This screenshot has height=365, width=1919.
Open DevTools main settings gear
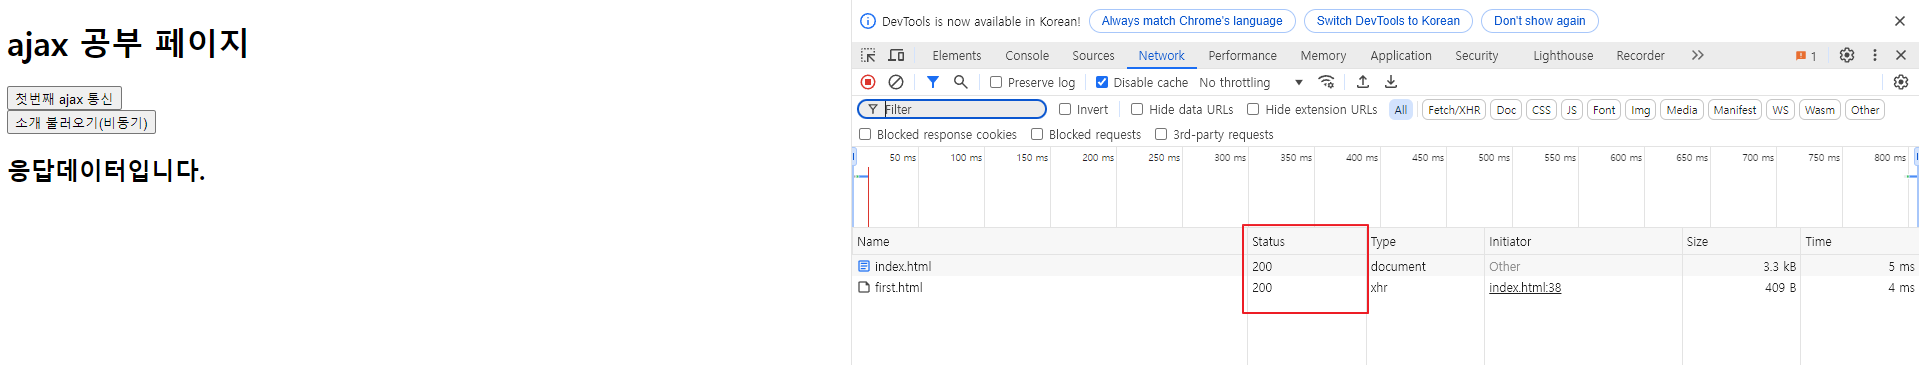(x=1847, y=55)
